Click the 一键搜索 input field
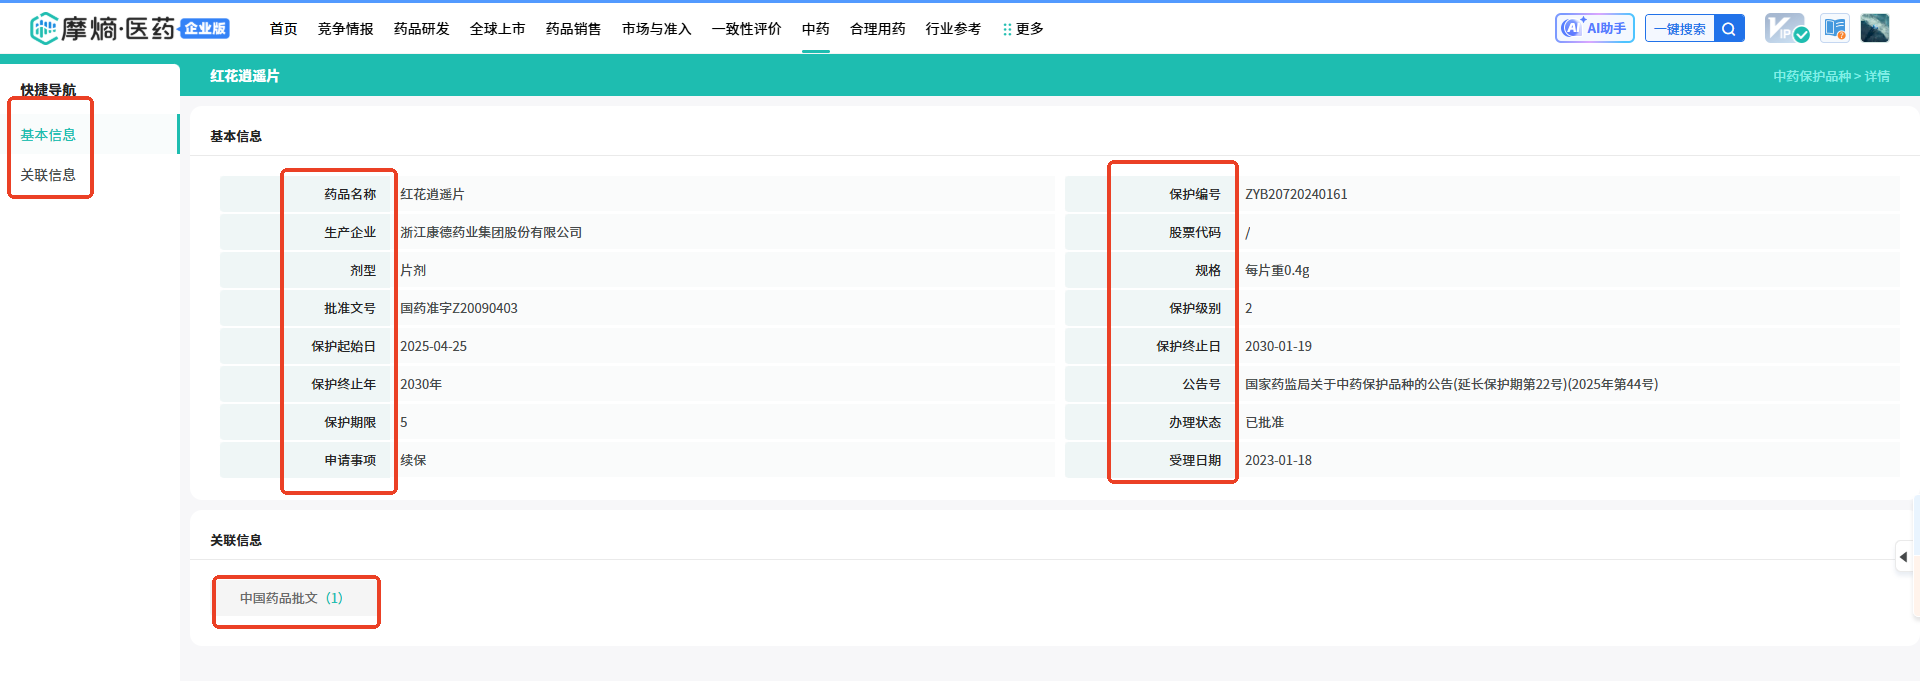Viewport: 1920px width, 681px height. point(1680,28)
